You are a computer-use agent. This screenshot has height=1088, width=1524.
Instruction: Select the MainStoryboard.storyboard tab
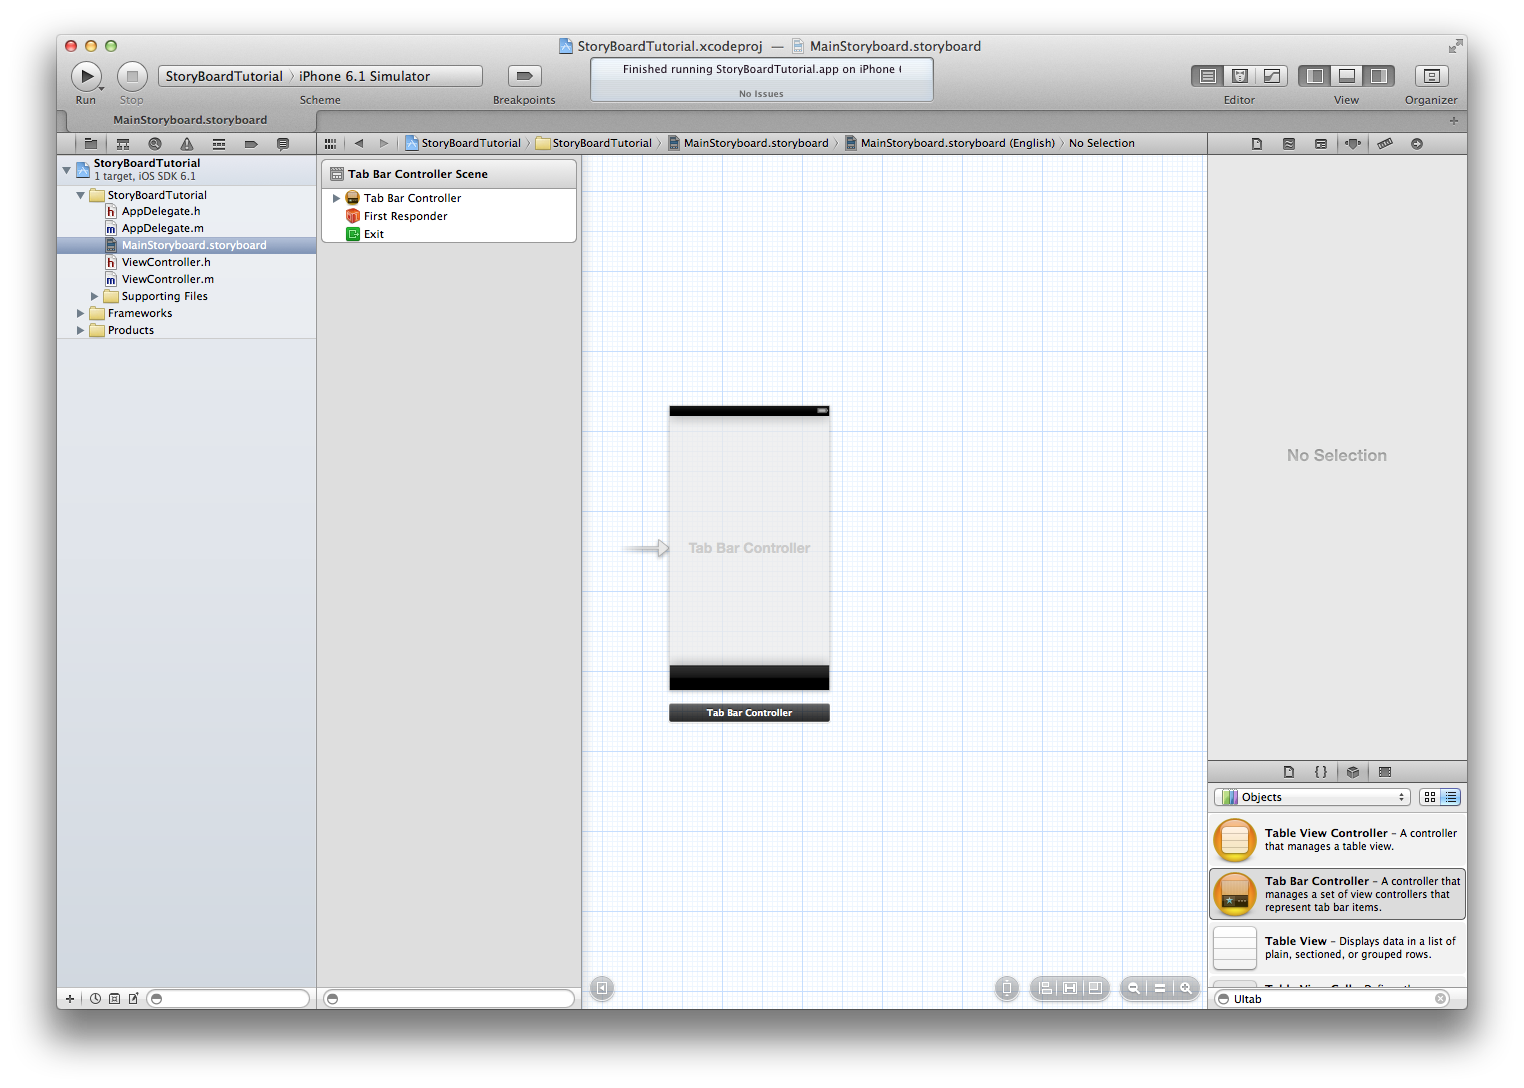[x=190, y=120]
